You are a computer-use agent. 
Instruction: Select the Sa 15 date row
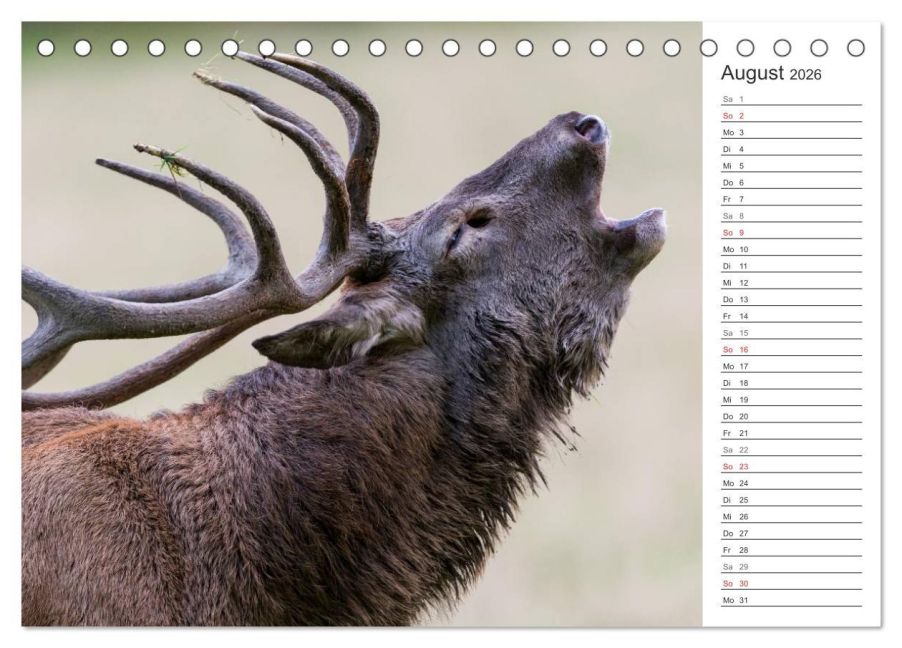pos(790,333)
